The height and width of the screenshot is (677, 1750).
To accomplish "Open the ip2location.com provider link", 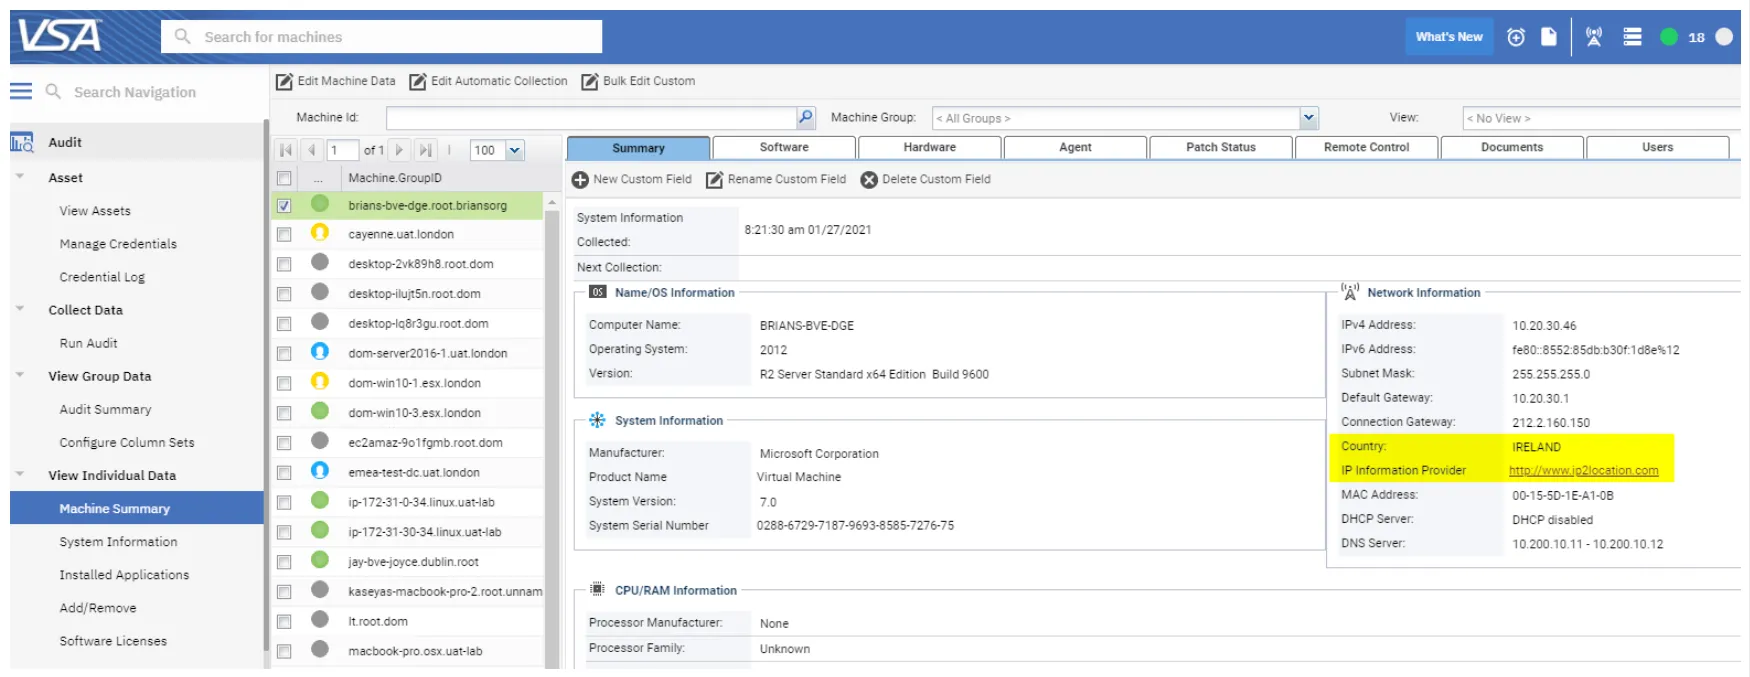I will click(1583, 471).
